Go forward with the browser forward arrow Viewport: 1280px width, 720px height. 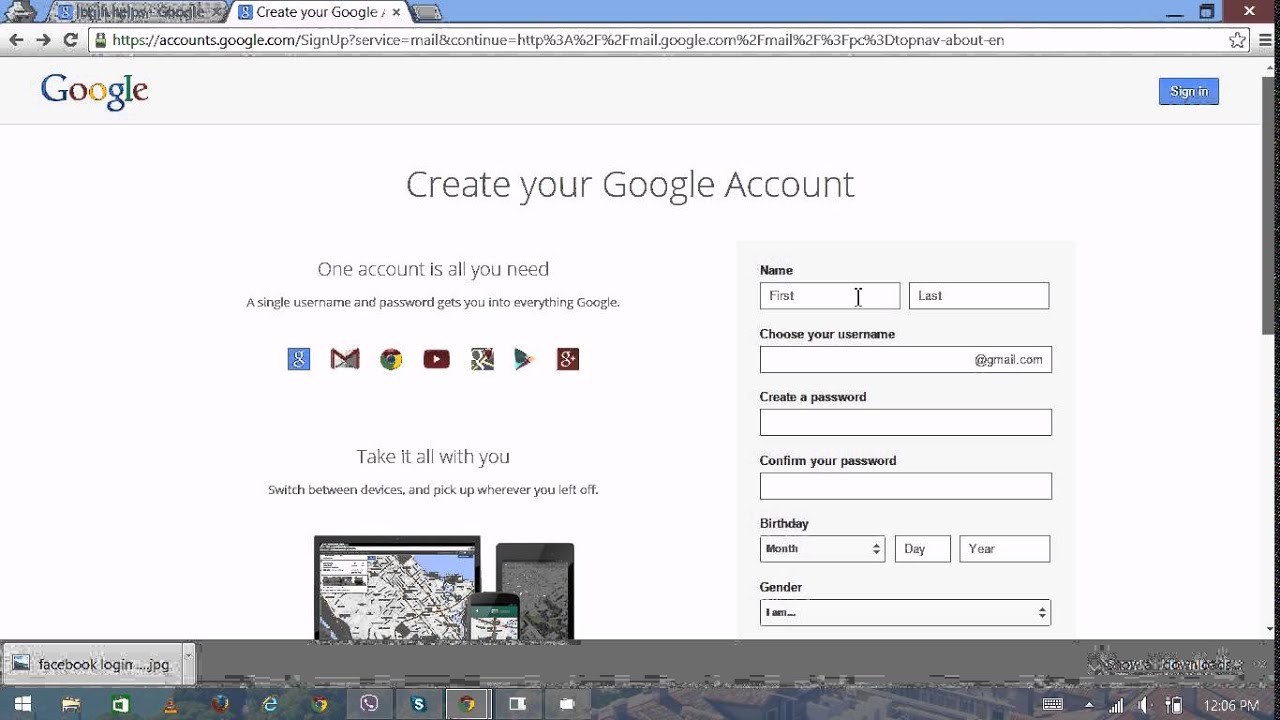click(x=43, y=40)
